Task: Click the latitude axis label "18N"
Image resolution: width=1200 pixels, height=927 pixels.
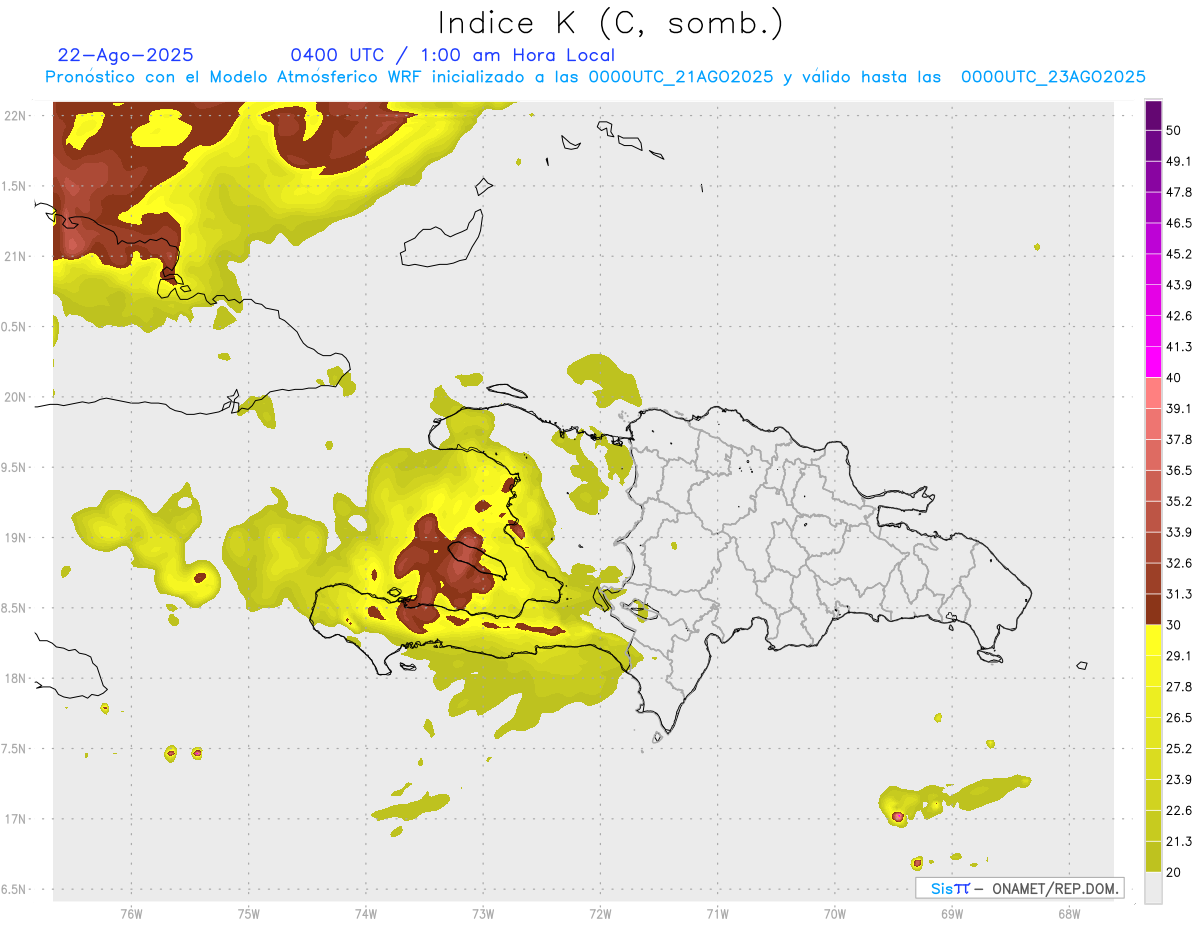Action: (15, 679)
